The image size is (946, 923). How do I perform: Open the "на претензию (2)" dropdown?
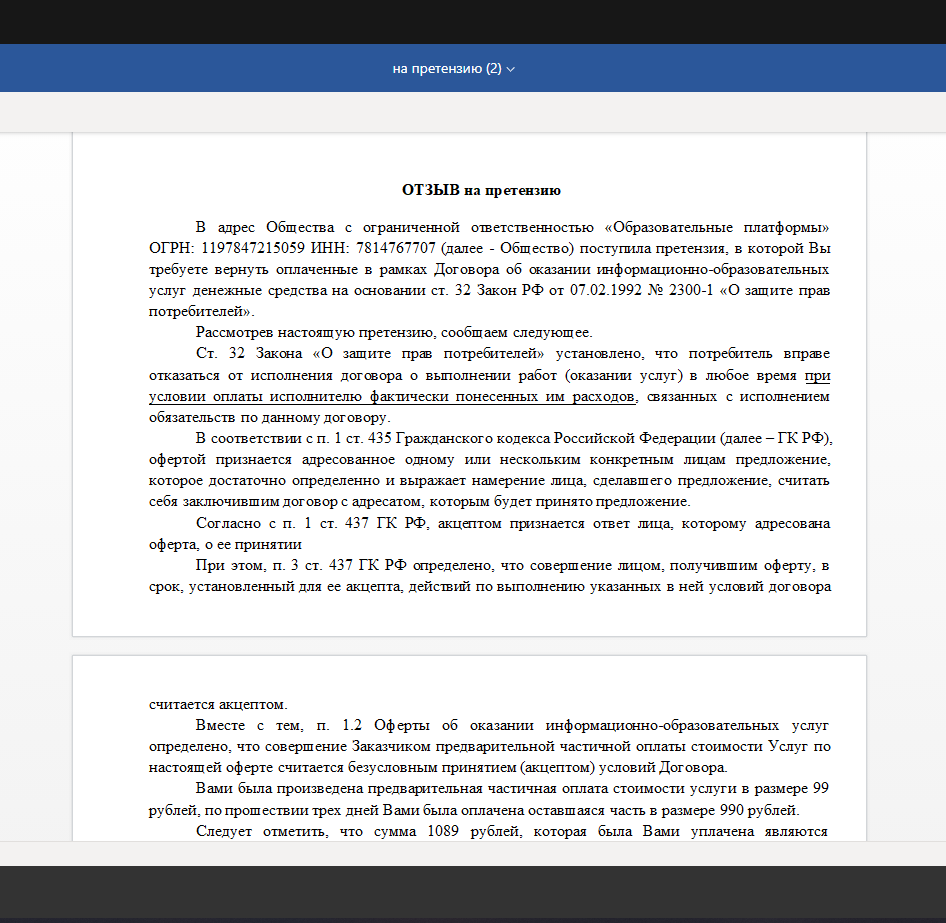(453, 68)
